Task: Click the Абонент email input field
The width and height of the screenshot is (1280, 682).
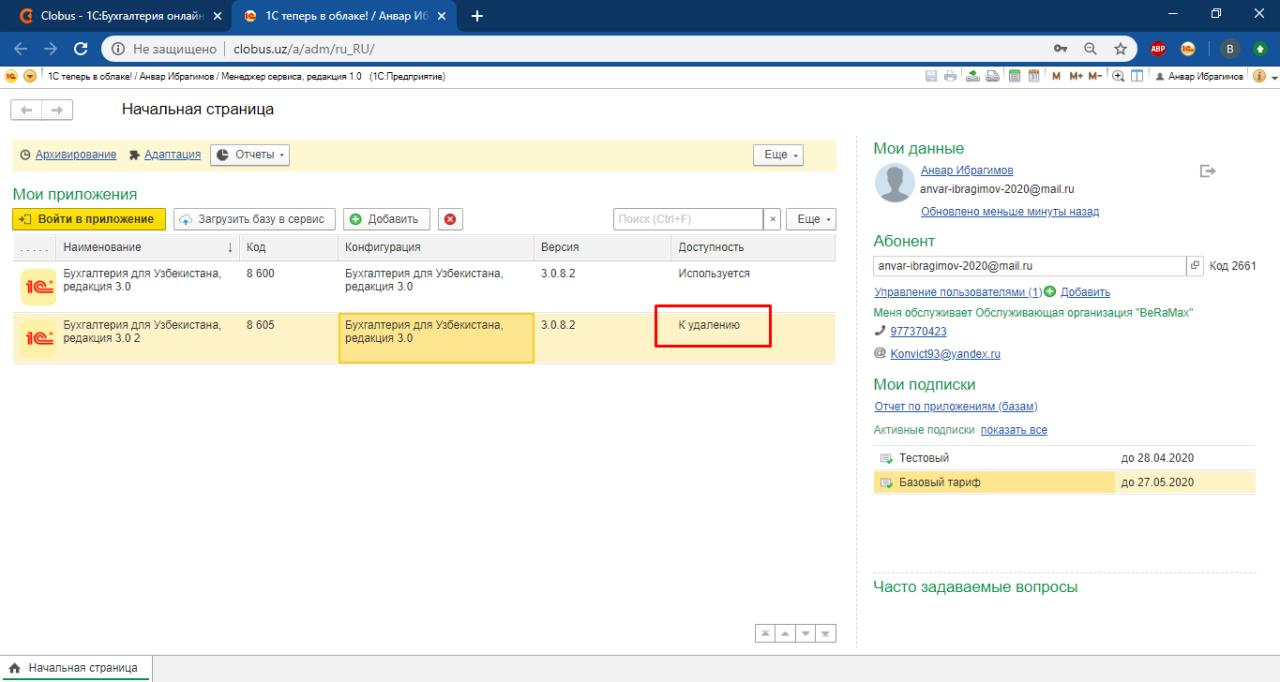Action: coord(1029,266)
